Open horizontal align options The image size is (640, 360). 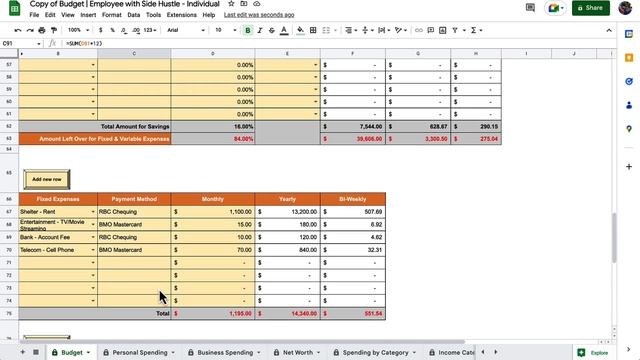click(x=351, y=30)
